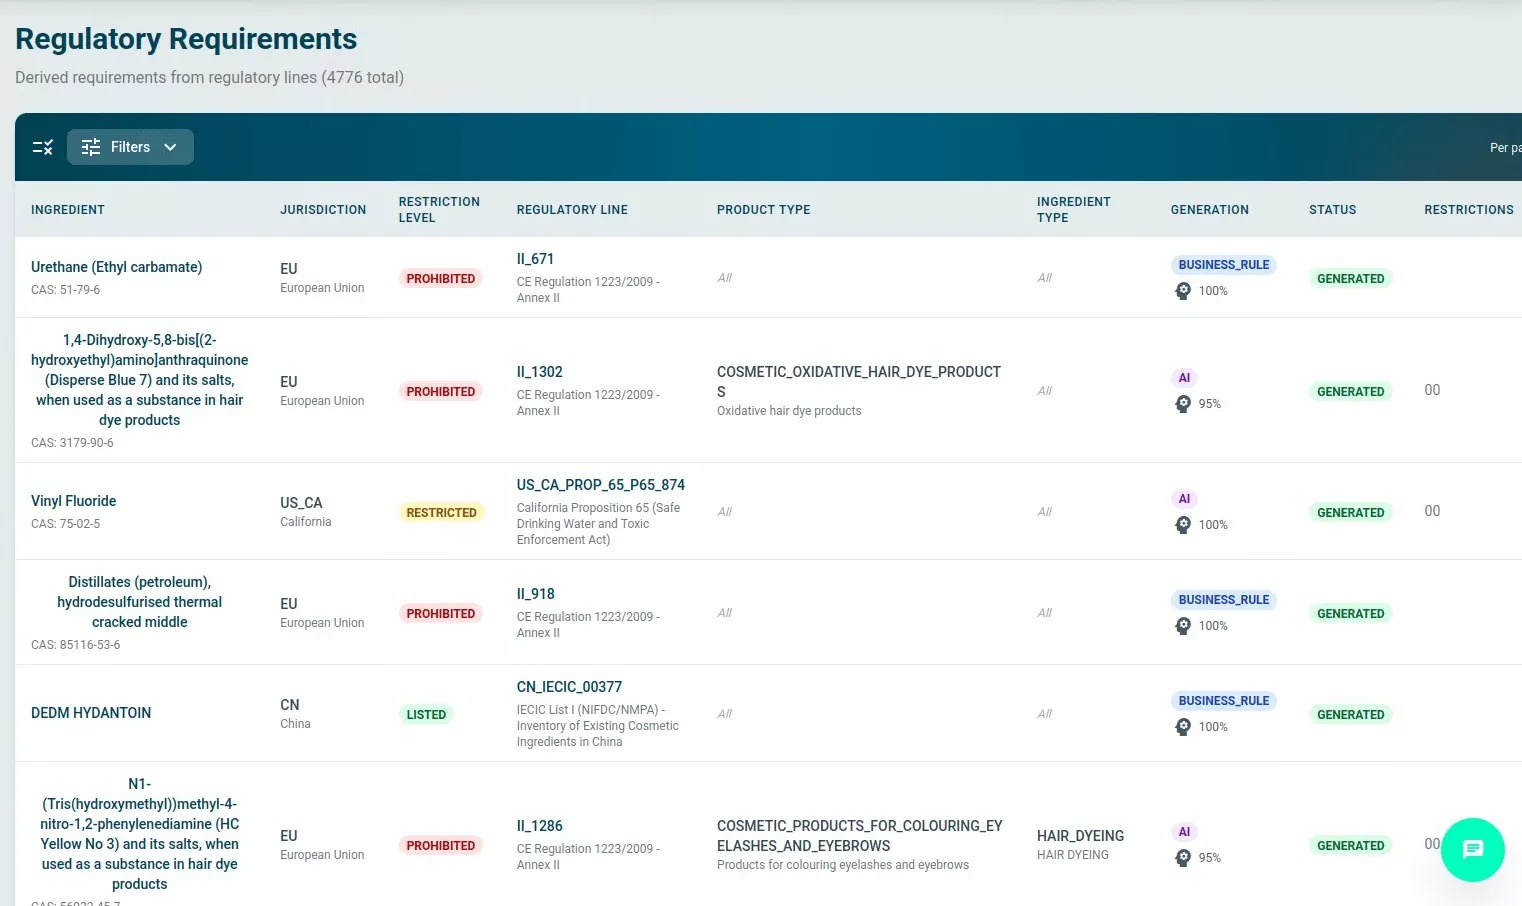Open regulatory line II_671
The width and height of the screenshot is (1522, 906).
click(x=535, y=259)
